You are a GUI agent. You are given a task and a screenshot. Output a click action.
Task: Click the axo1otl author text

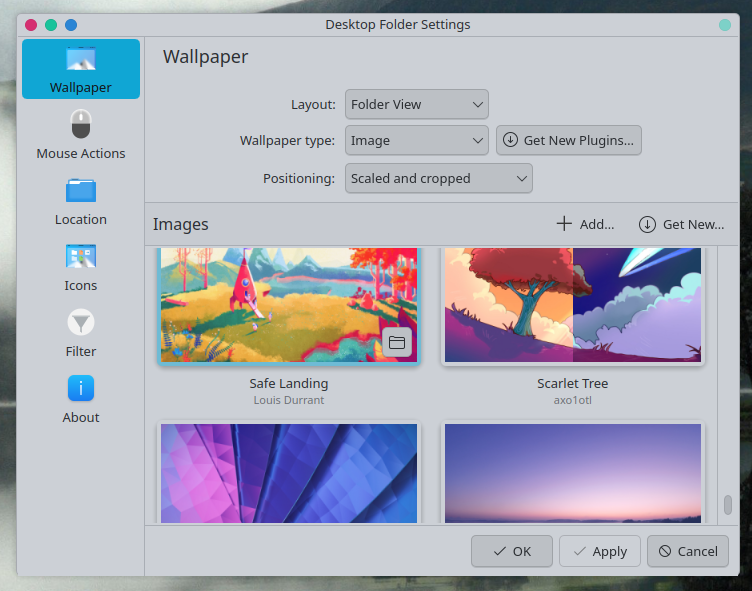click(573, 400)
